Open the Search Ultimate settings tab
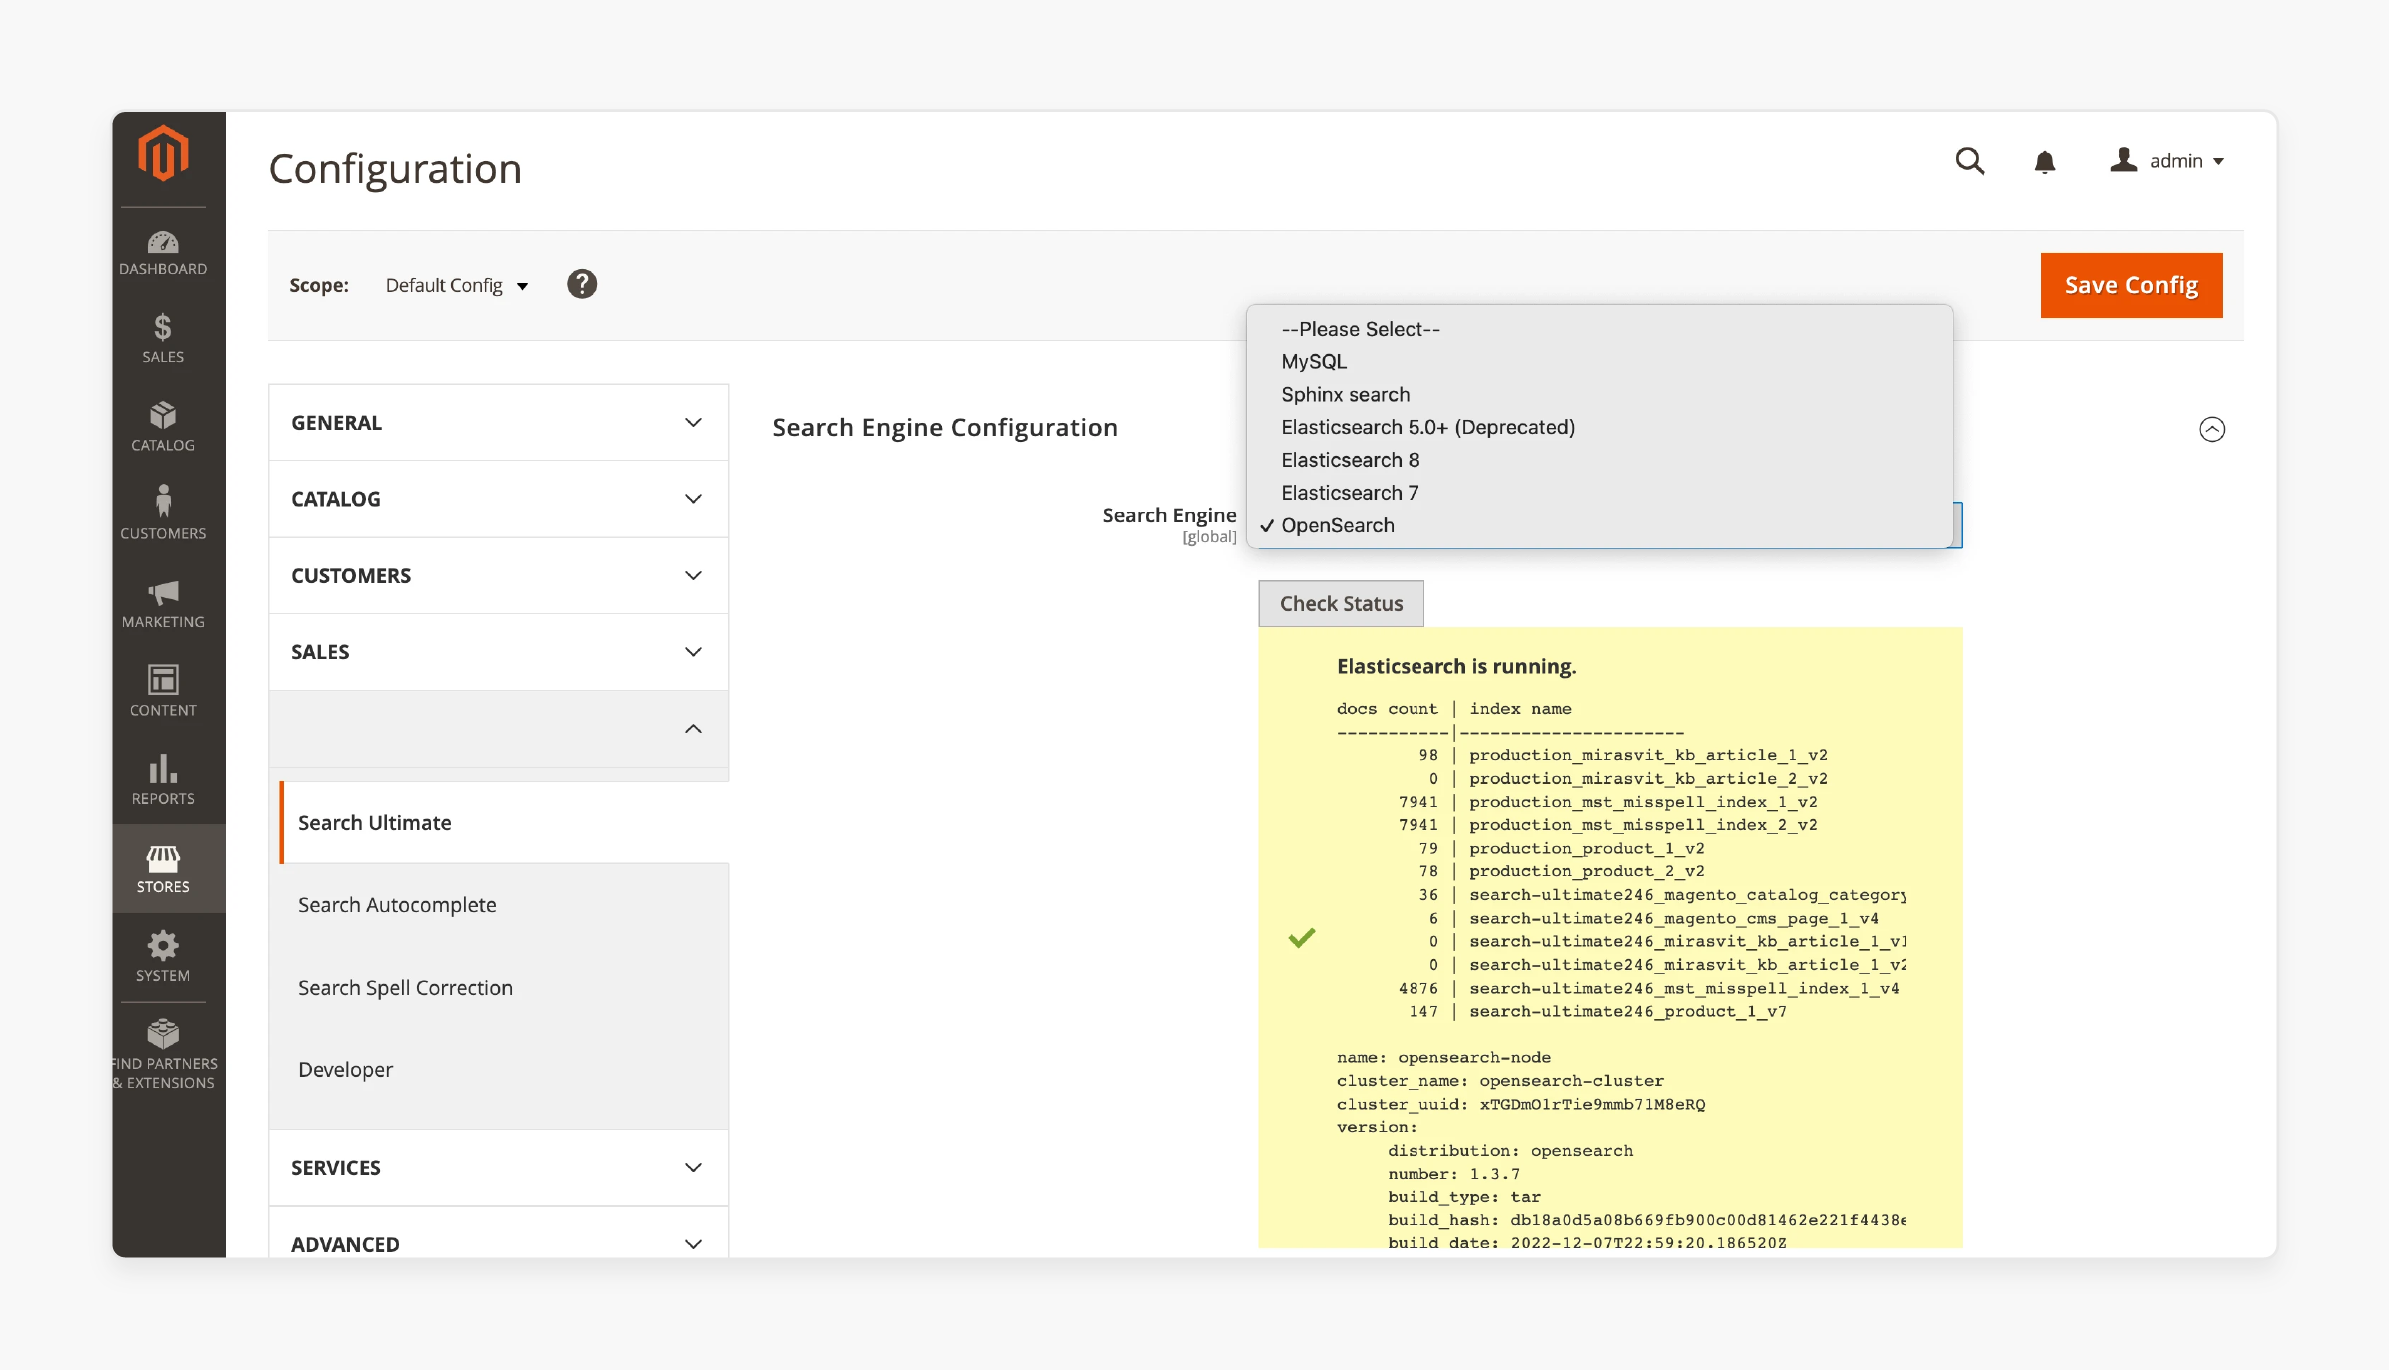 click(504, 822)
